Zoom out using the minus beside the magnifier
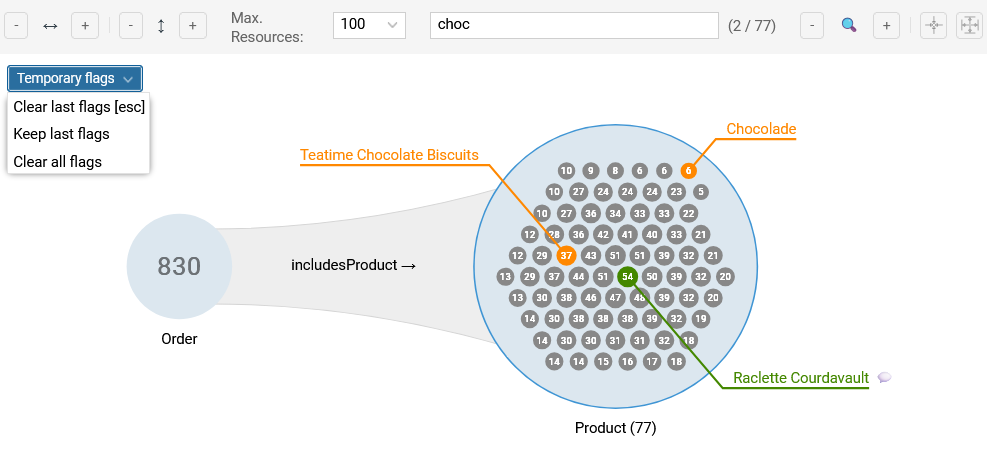Screen dimensions: 987x450 click(x=811, y=26)
